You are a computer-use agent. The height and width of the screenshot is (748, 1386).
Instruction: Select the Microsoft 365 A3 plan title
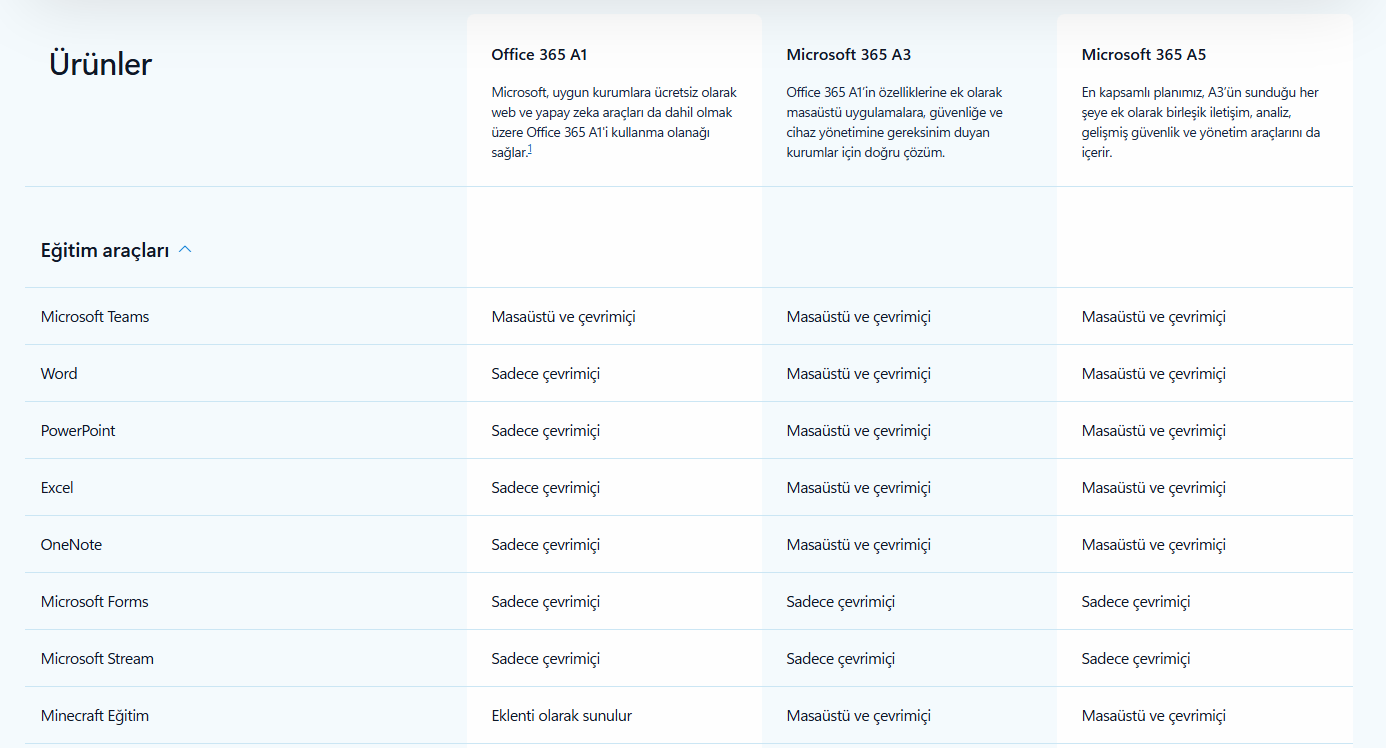click(849, 55)
